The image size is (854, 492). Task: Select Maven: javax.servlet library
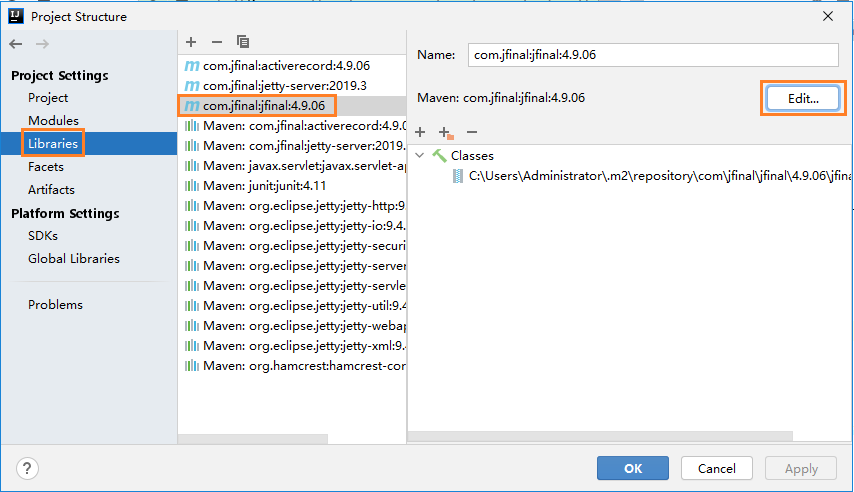click(x=292, y=166)
